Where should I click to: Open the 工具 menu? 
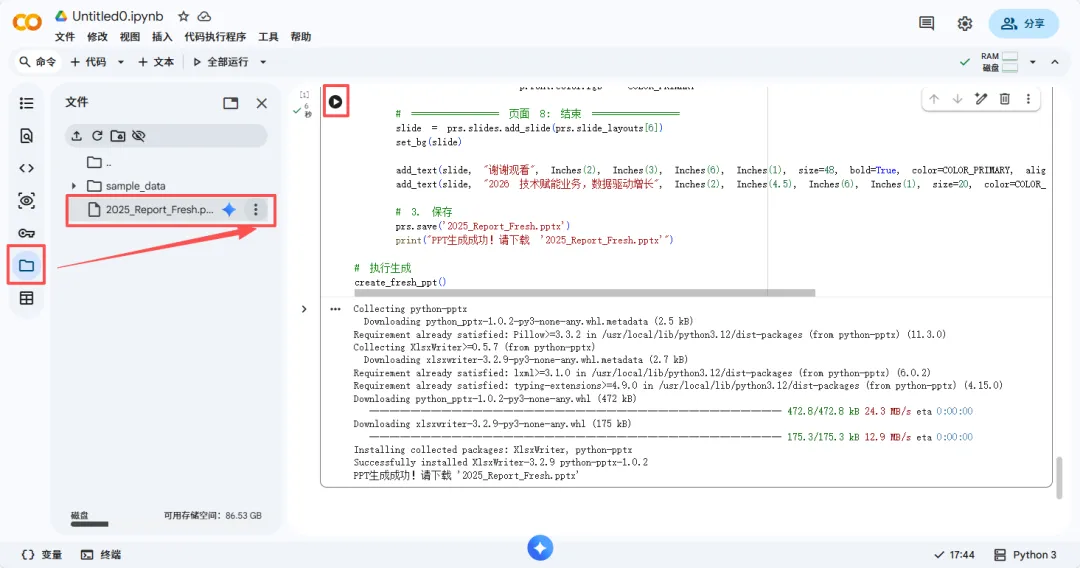(268, 37)
